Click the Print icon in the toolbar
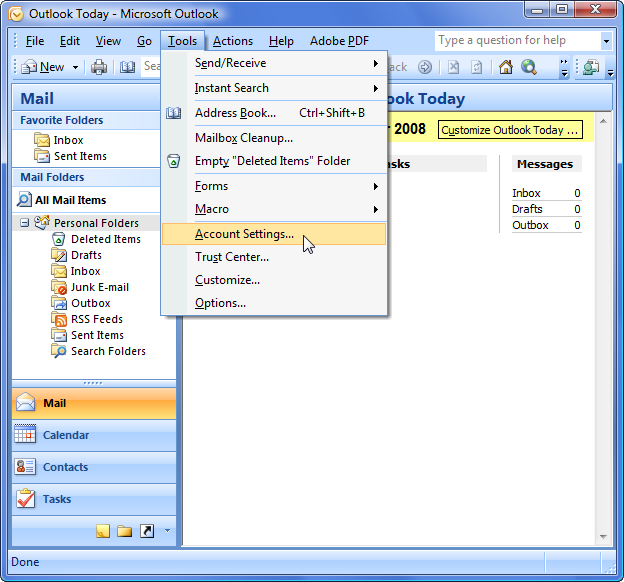Viewport: 624px width, 582px height. [99, 67]
